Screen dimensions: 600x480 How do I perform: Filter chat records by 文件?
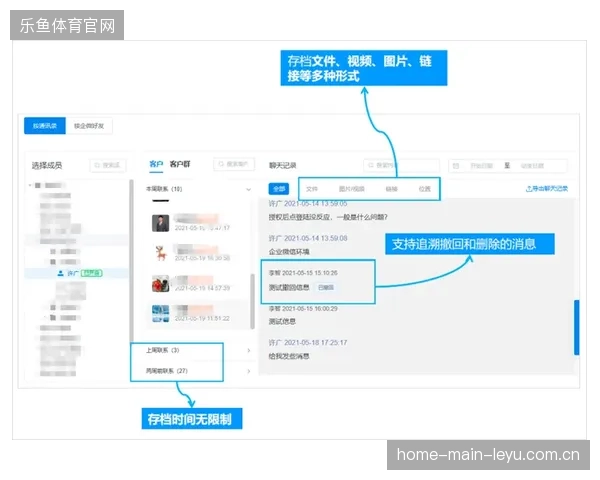pos(312,189)
